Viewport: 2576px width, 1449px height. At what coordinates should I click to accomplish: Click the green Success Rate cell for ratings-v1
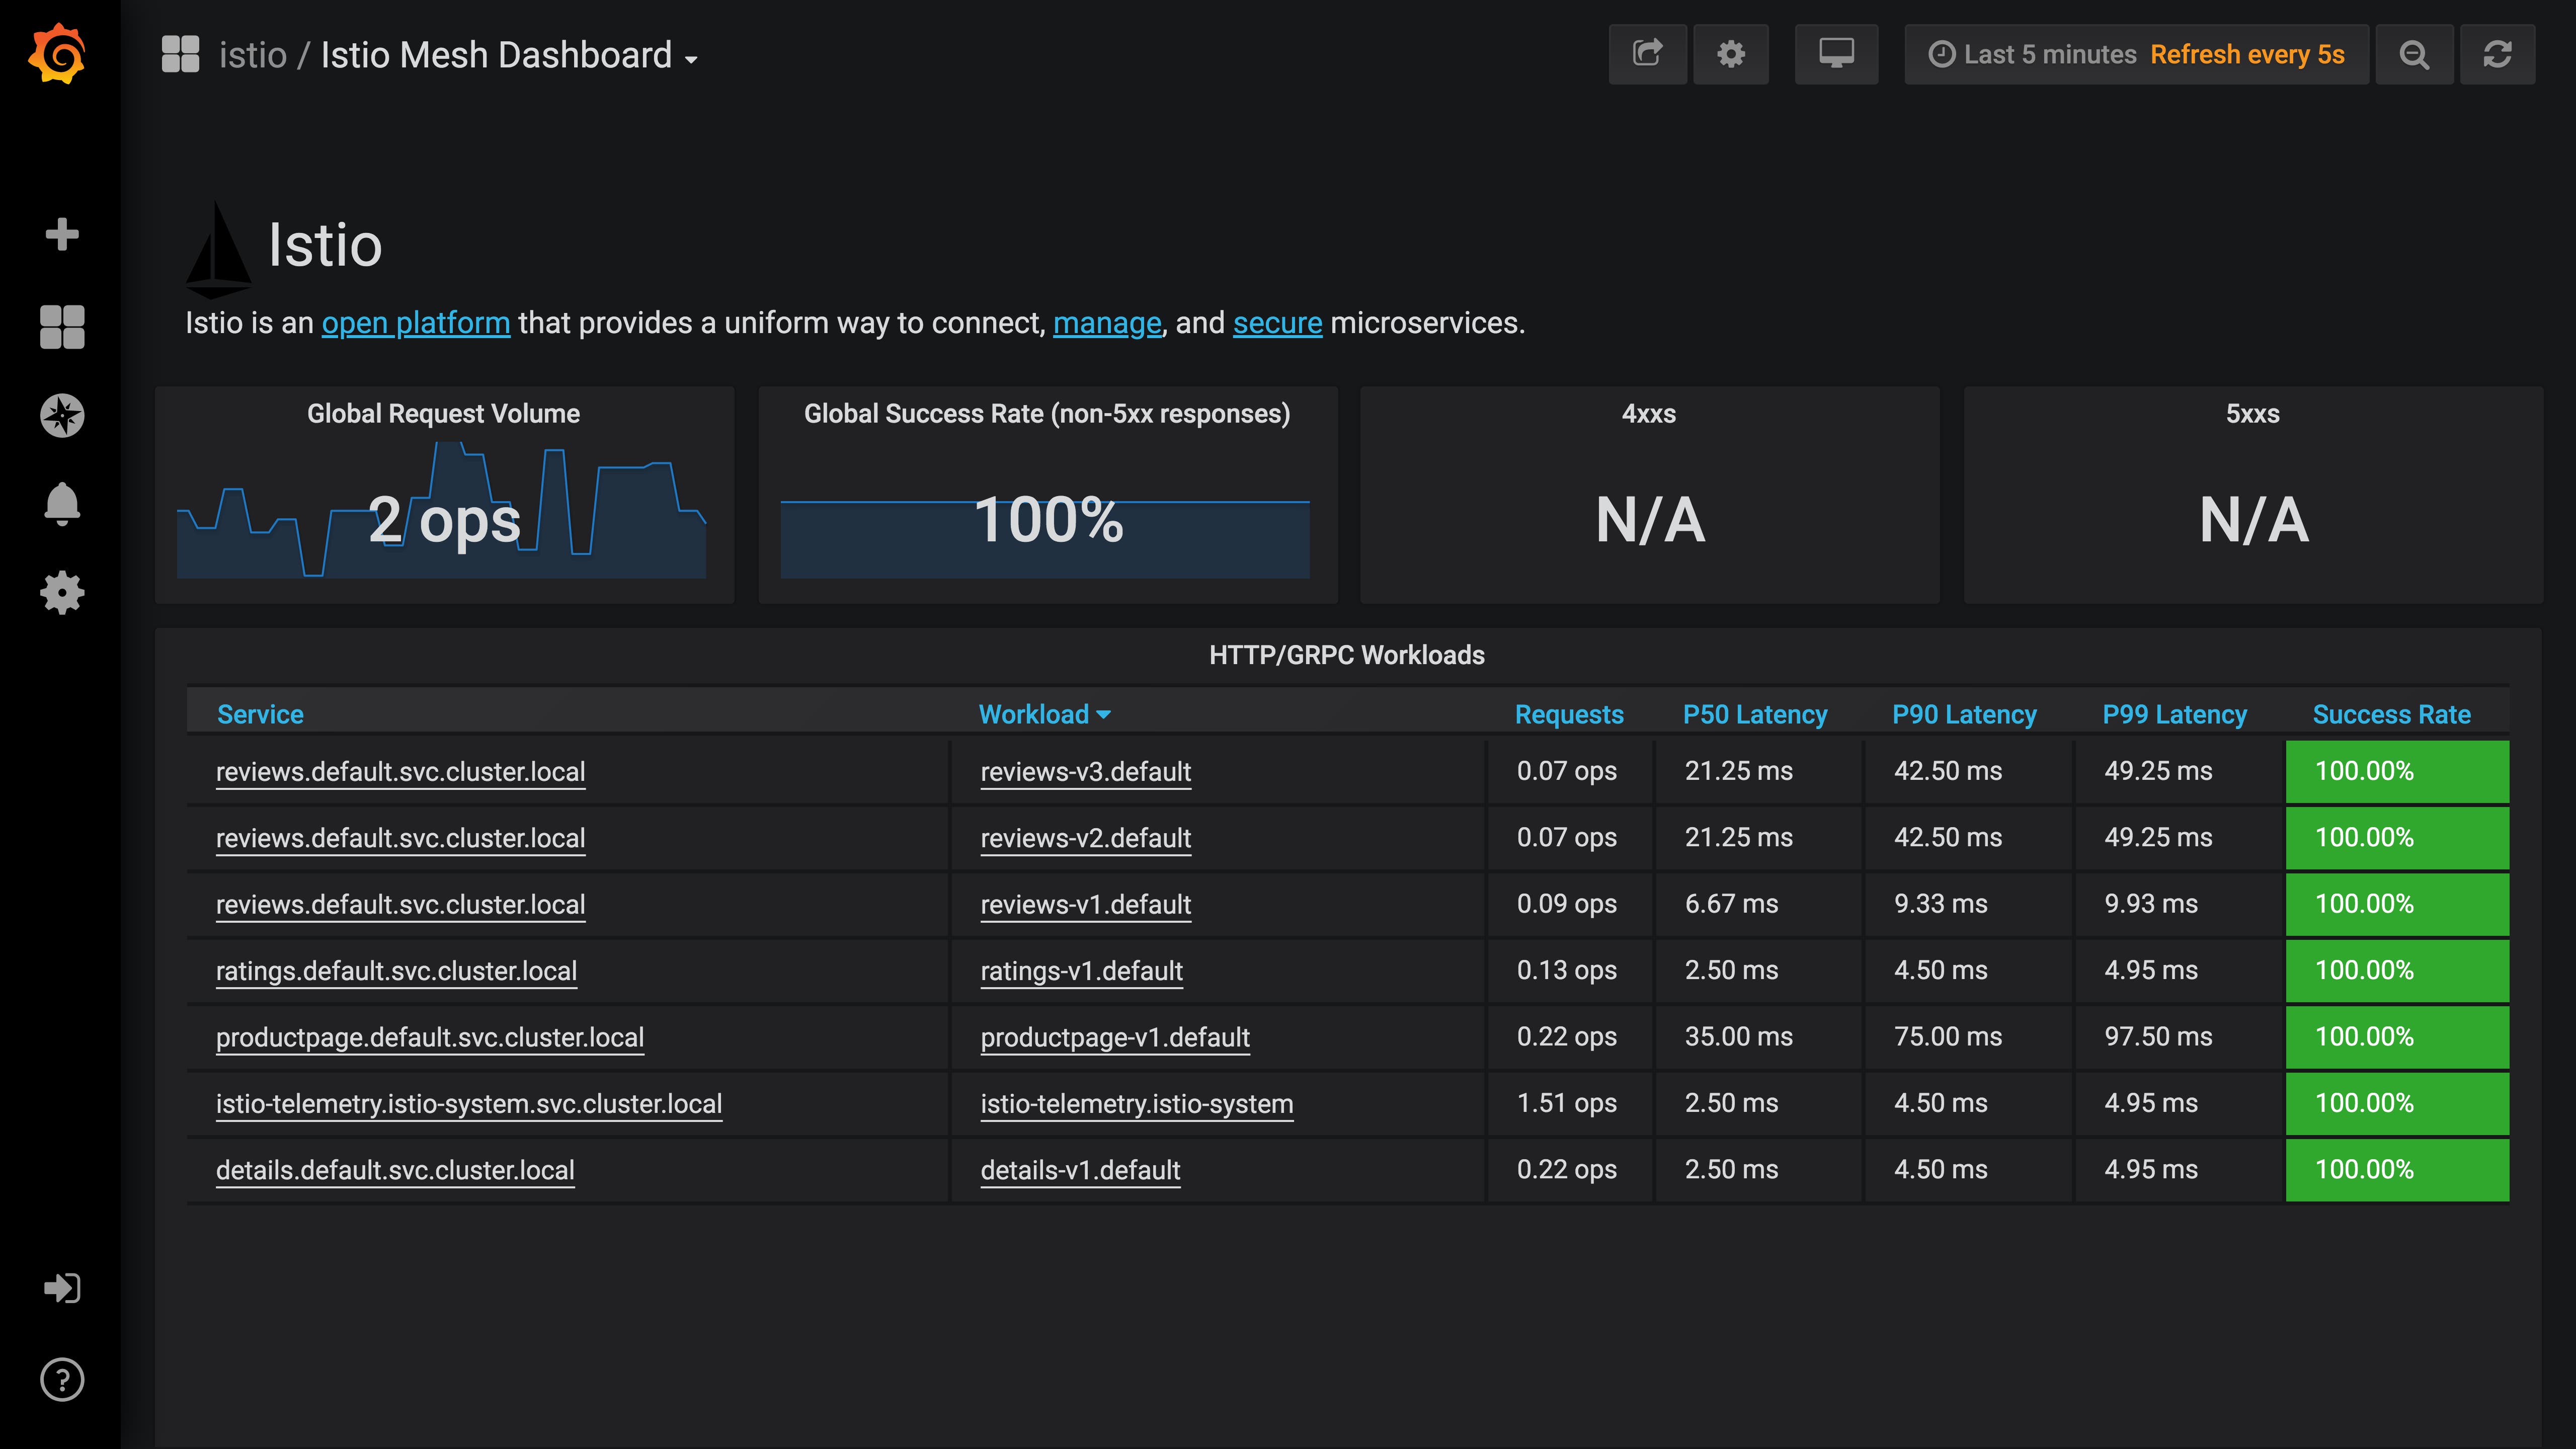point(2396,970)
